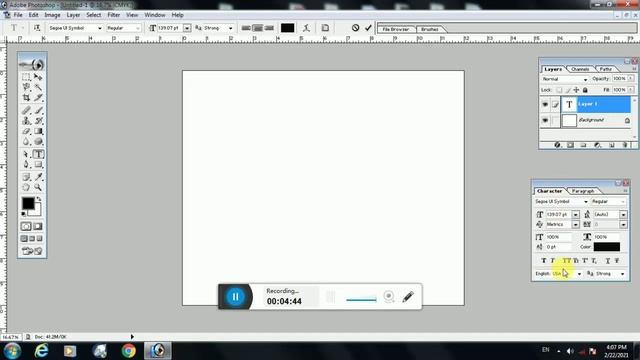Image resolution: width=640 pixels, height=360 pixels.
Task: Hide the Background layer eye icon
Action: coord(545,120)
